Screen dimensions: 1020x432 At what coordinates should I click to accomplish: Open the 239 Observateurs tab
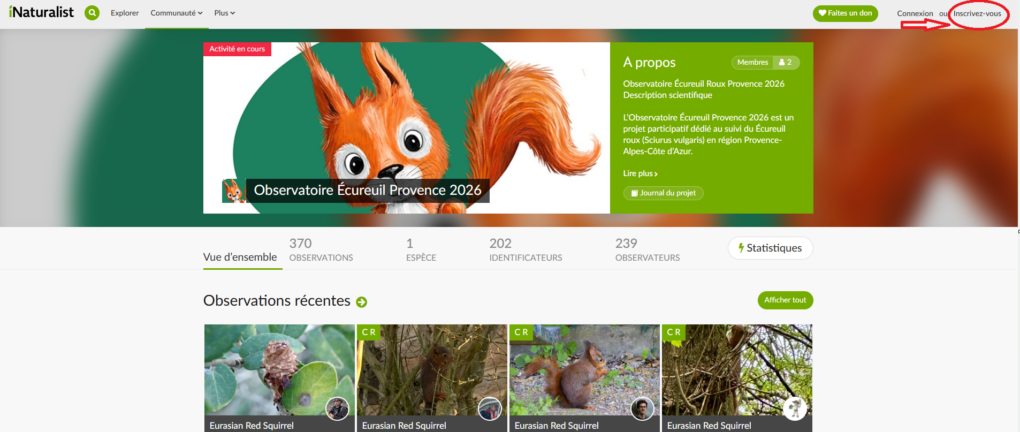[647, 250]
